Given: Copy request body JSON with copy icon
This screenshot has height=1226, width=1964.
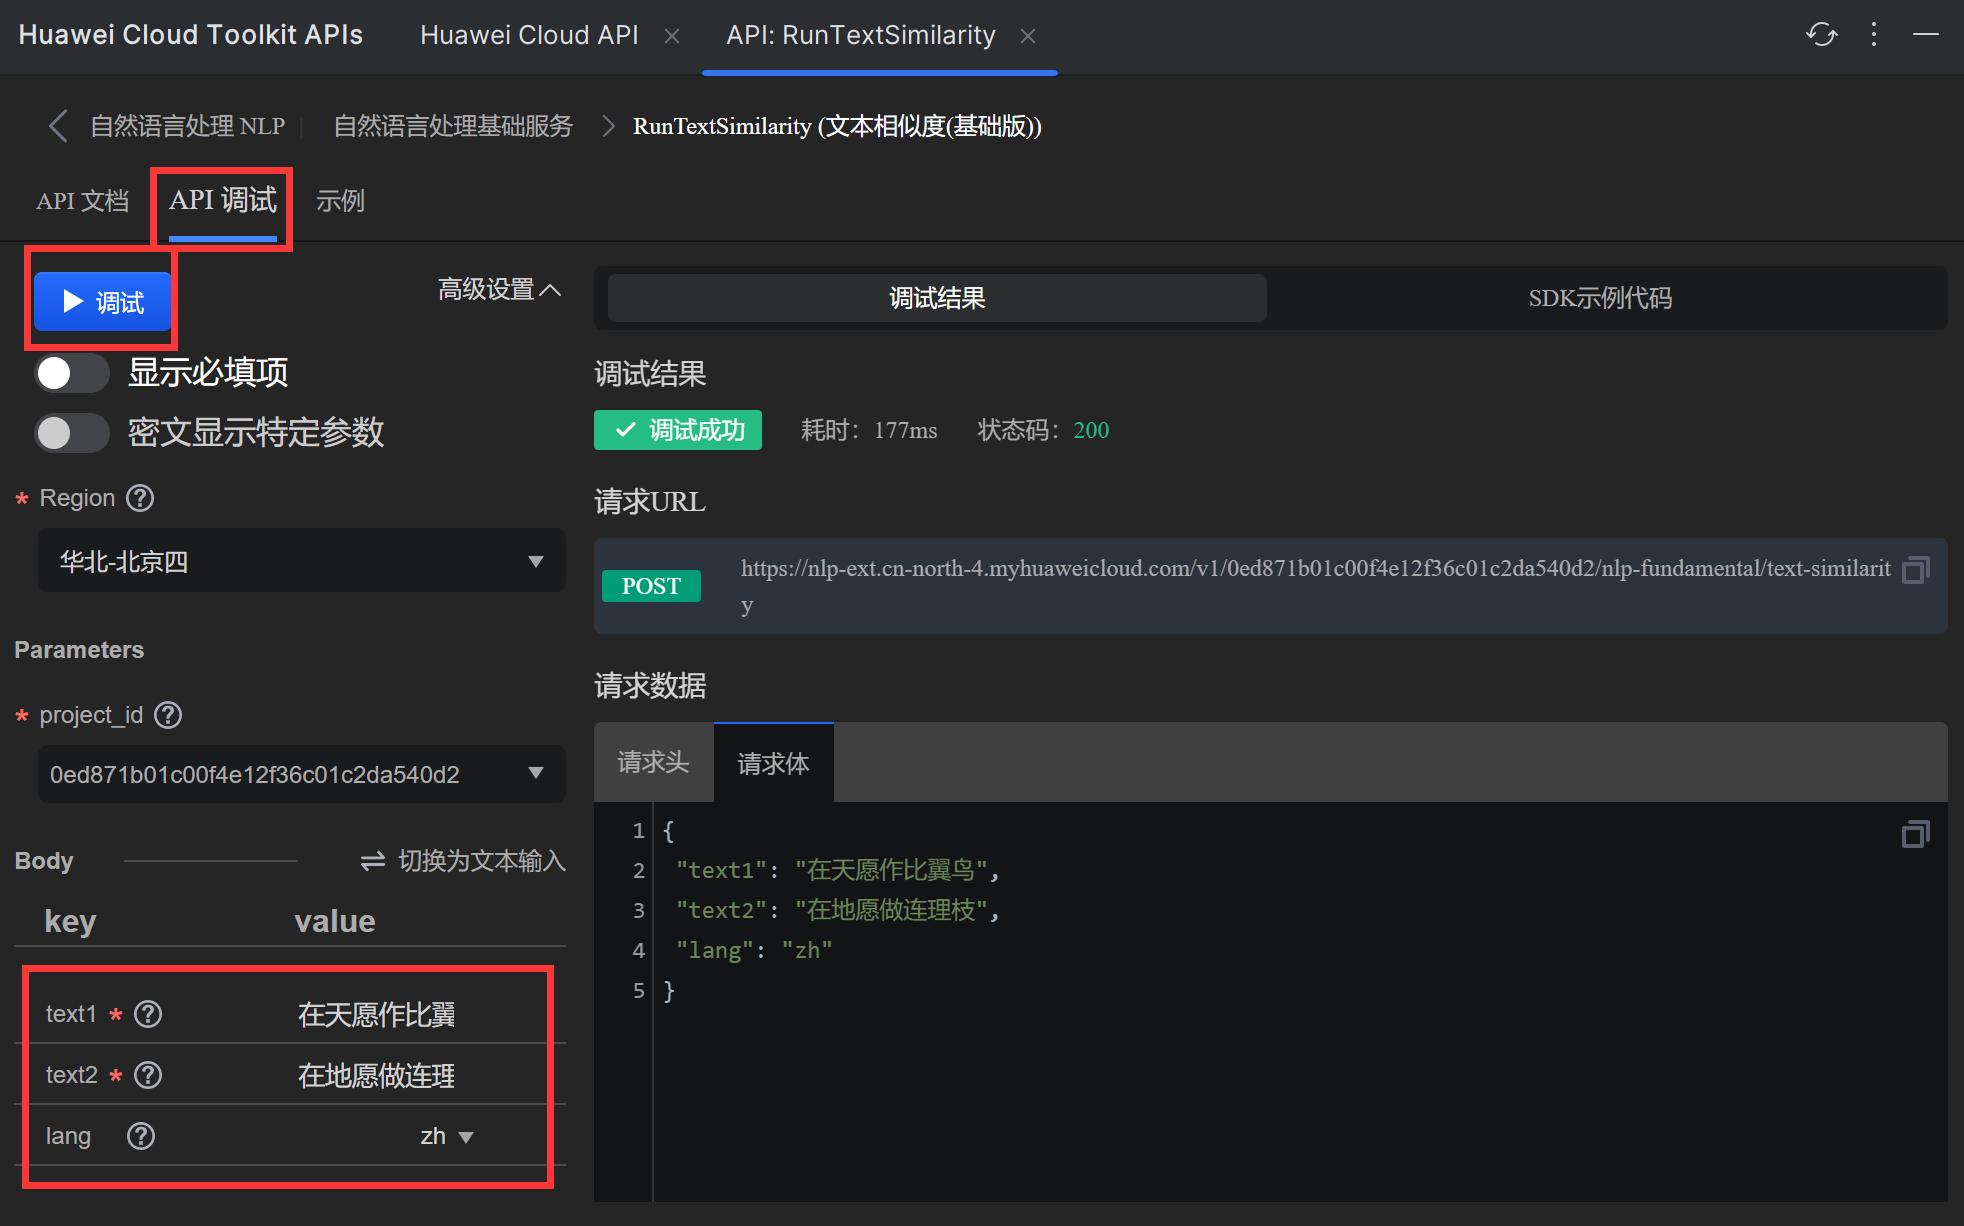Looking at the screenshot, I should pyautogui.click(x=1915, y=834).
